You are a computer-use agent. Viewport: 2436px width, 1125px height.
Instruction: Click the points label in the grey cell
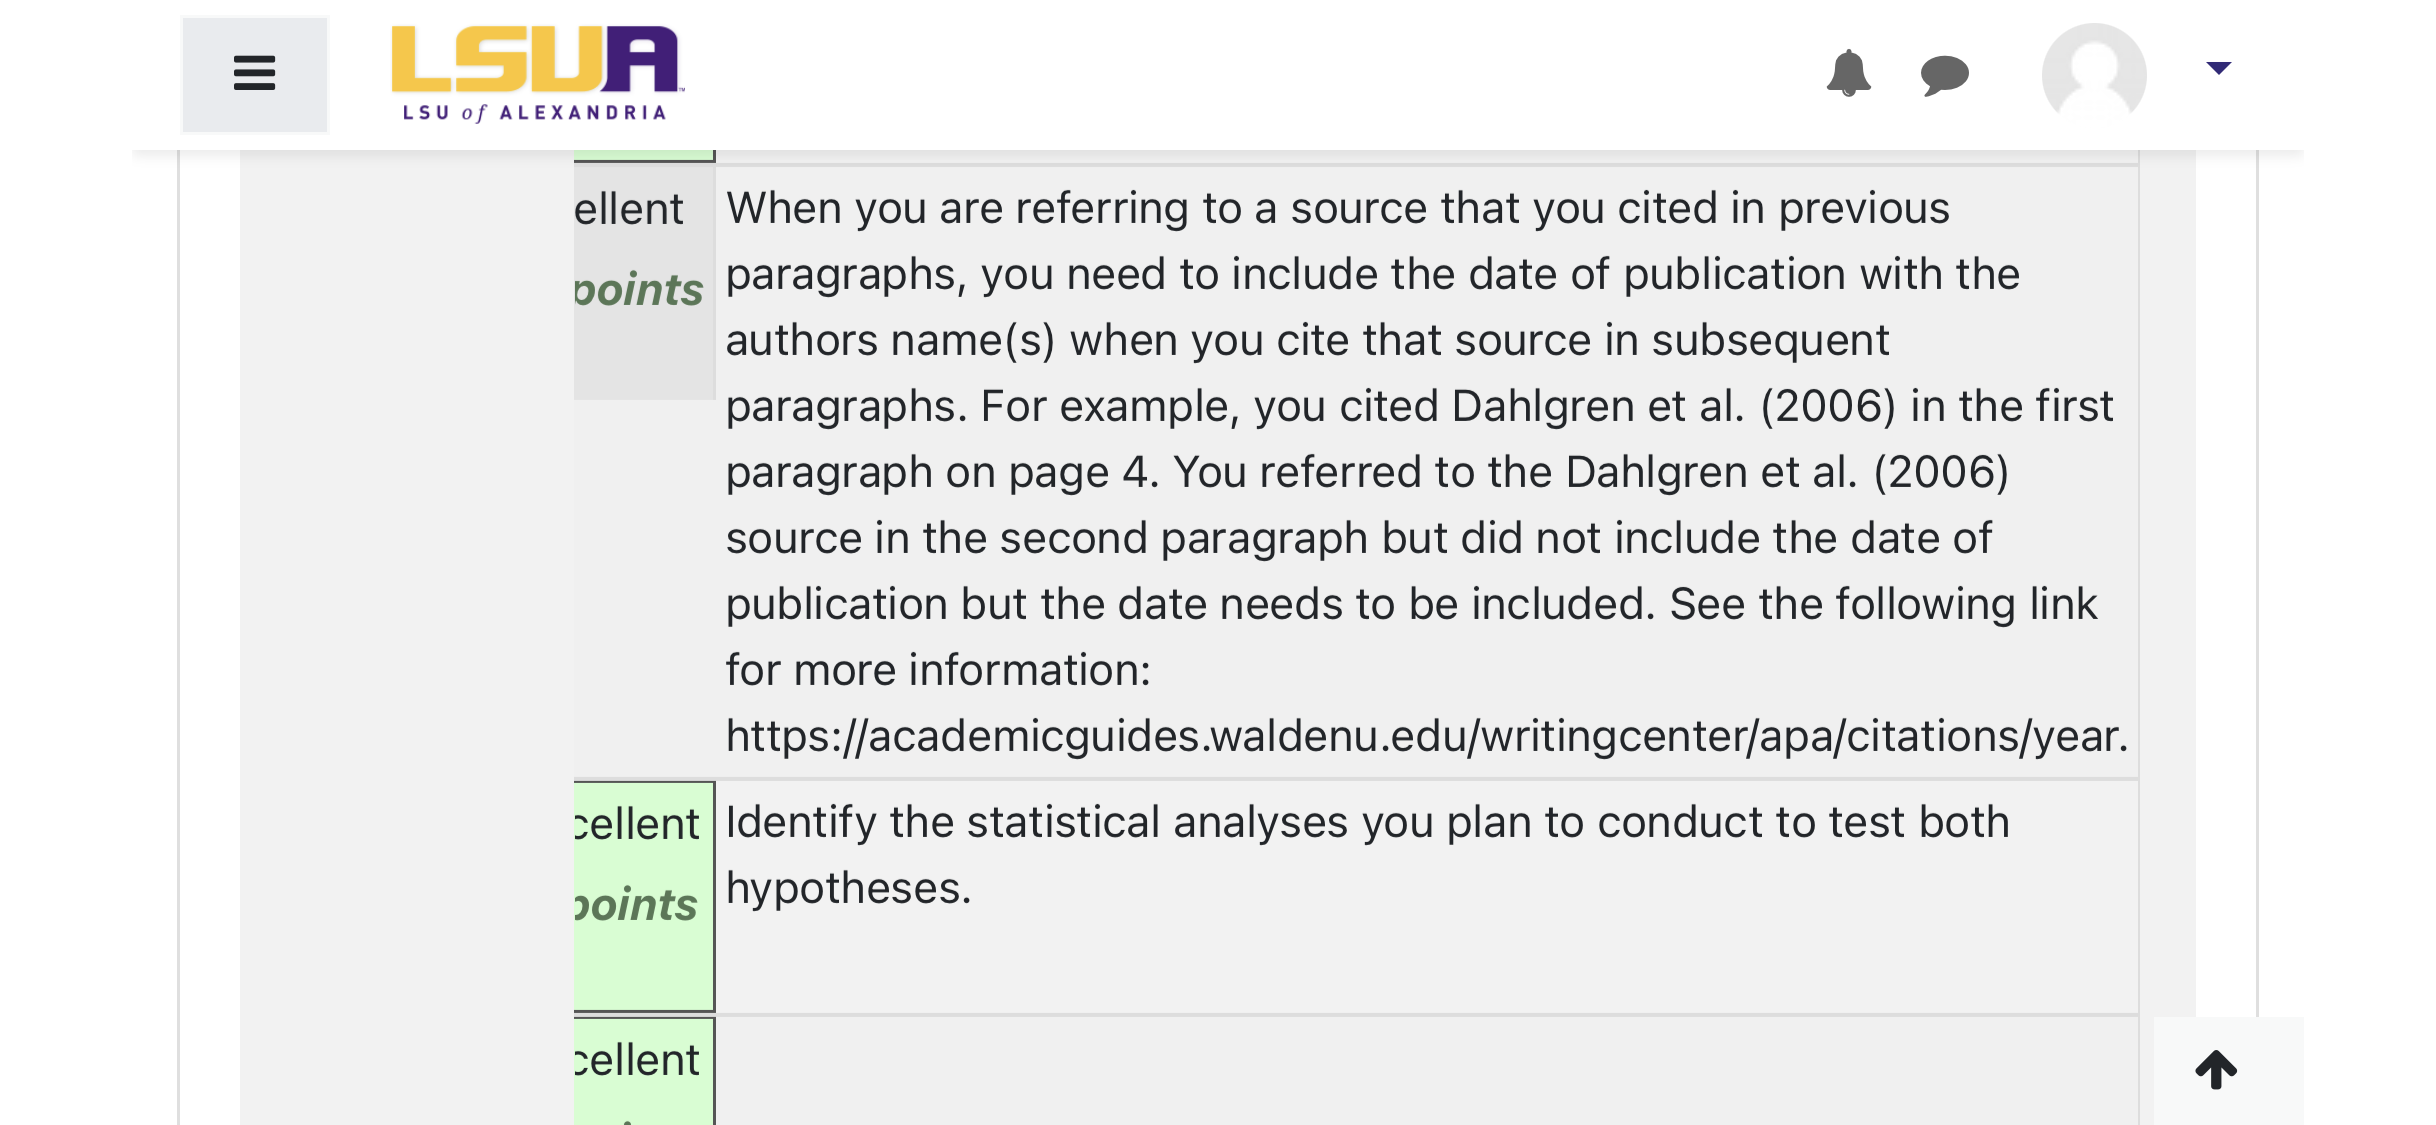click(x=639, y=290)
